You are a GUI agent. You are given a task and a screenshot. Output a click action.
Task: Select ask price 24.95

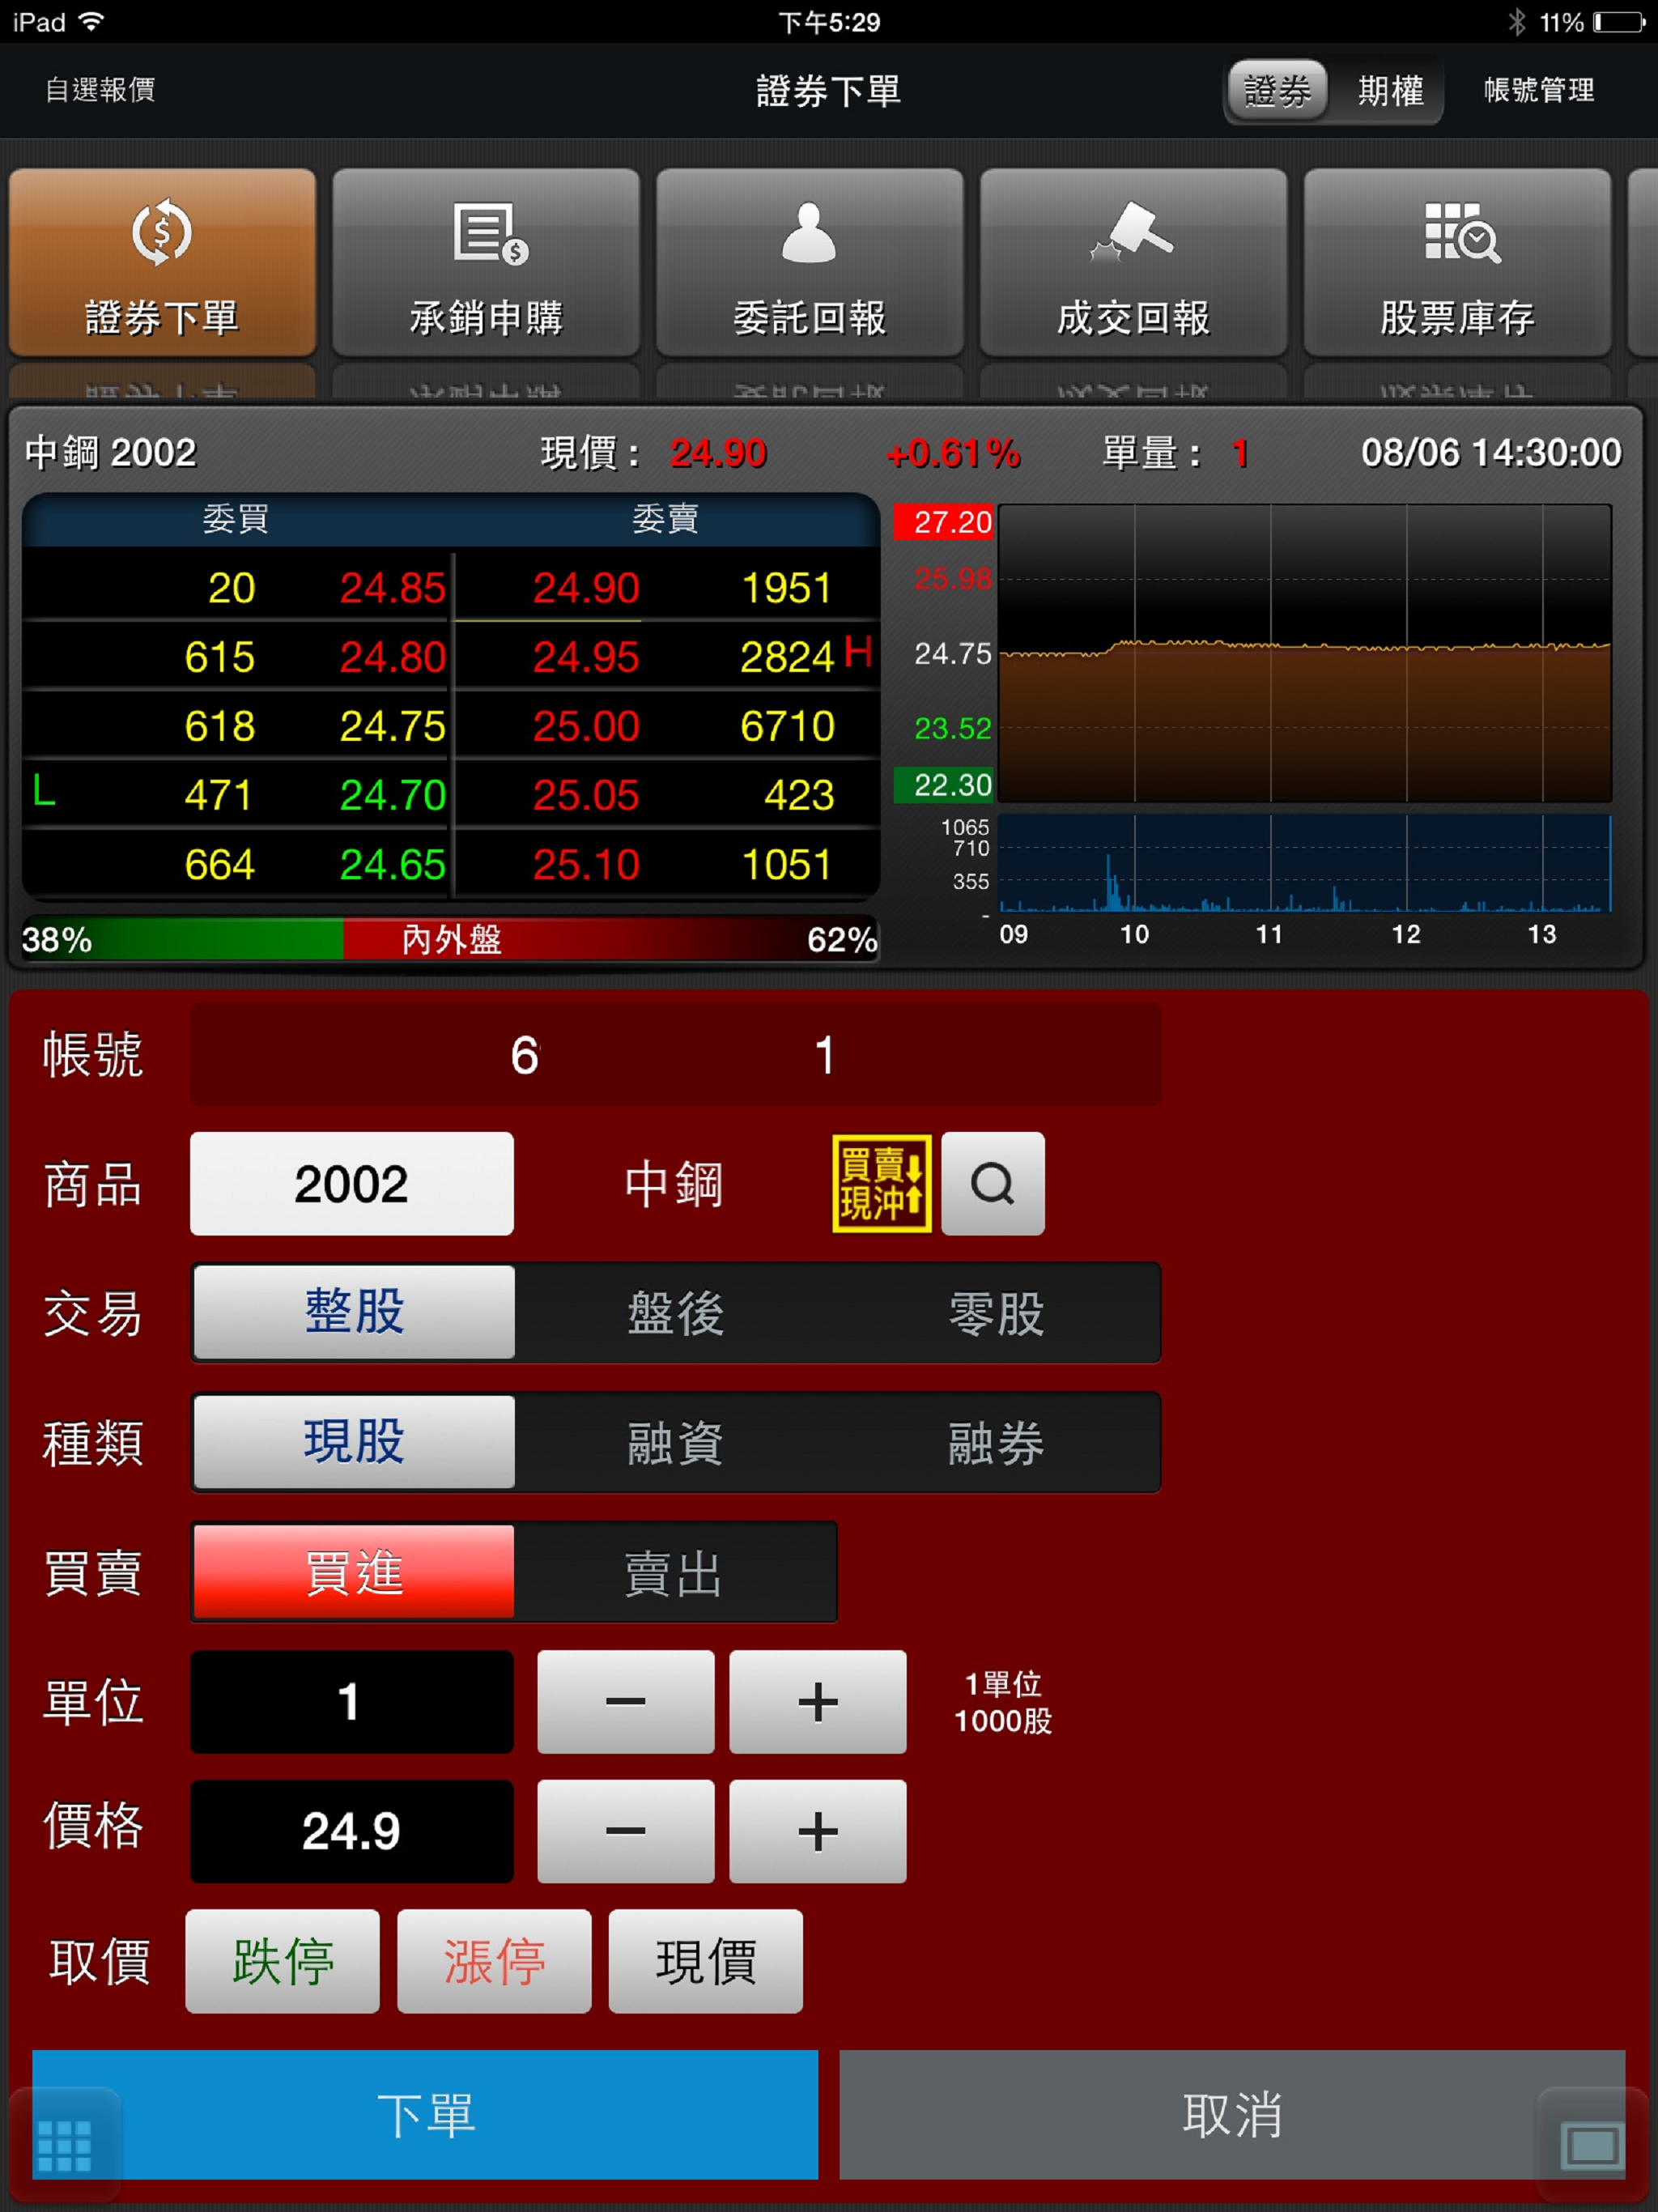click(586, 657)
